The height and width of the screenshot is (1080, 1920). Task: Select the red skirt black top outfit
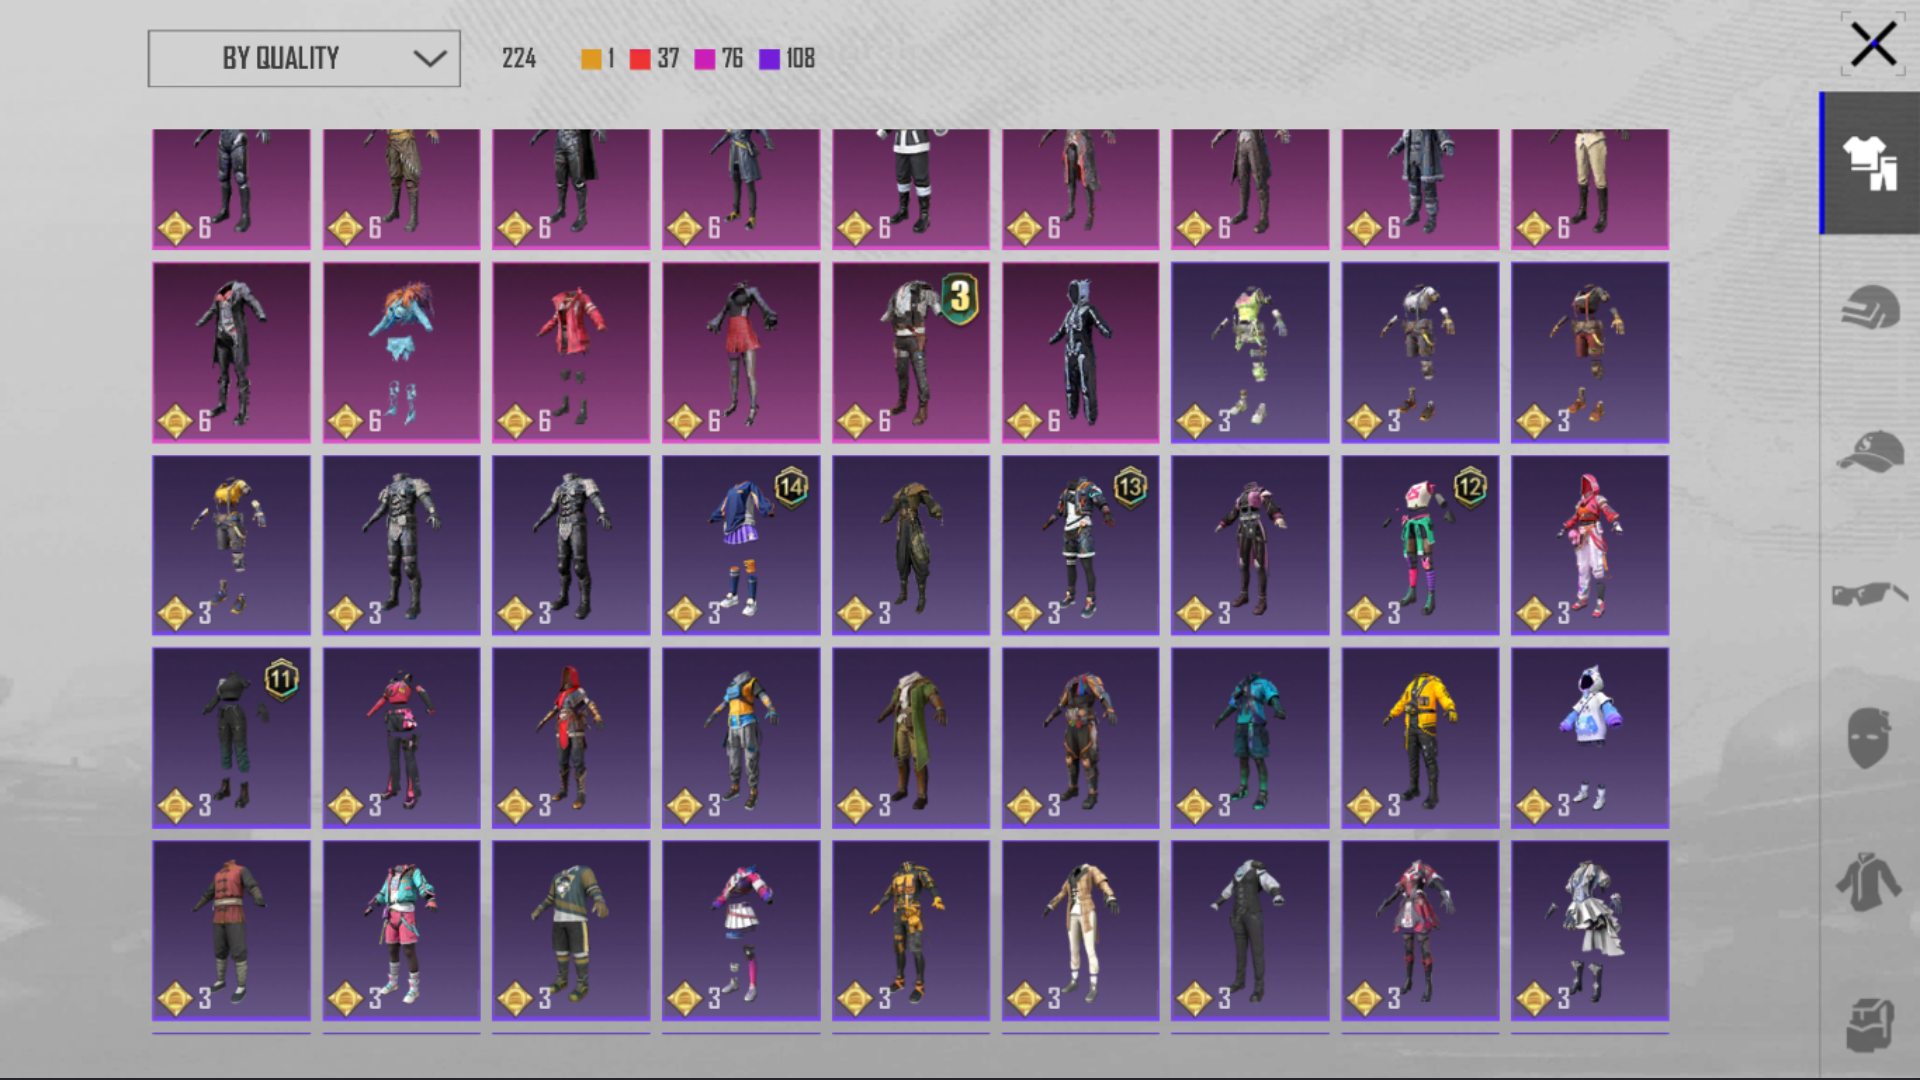tap(741, 352)
